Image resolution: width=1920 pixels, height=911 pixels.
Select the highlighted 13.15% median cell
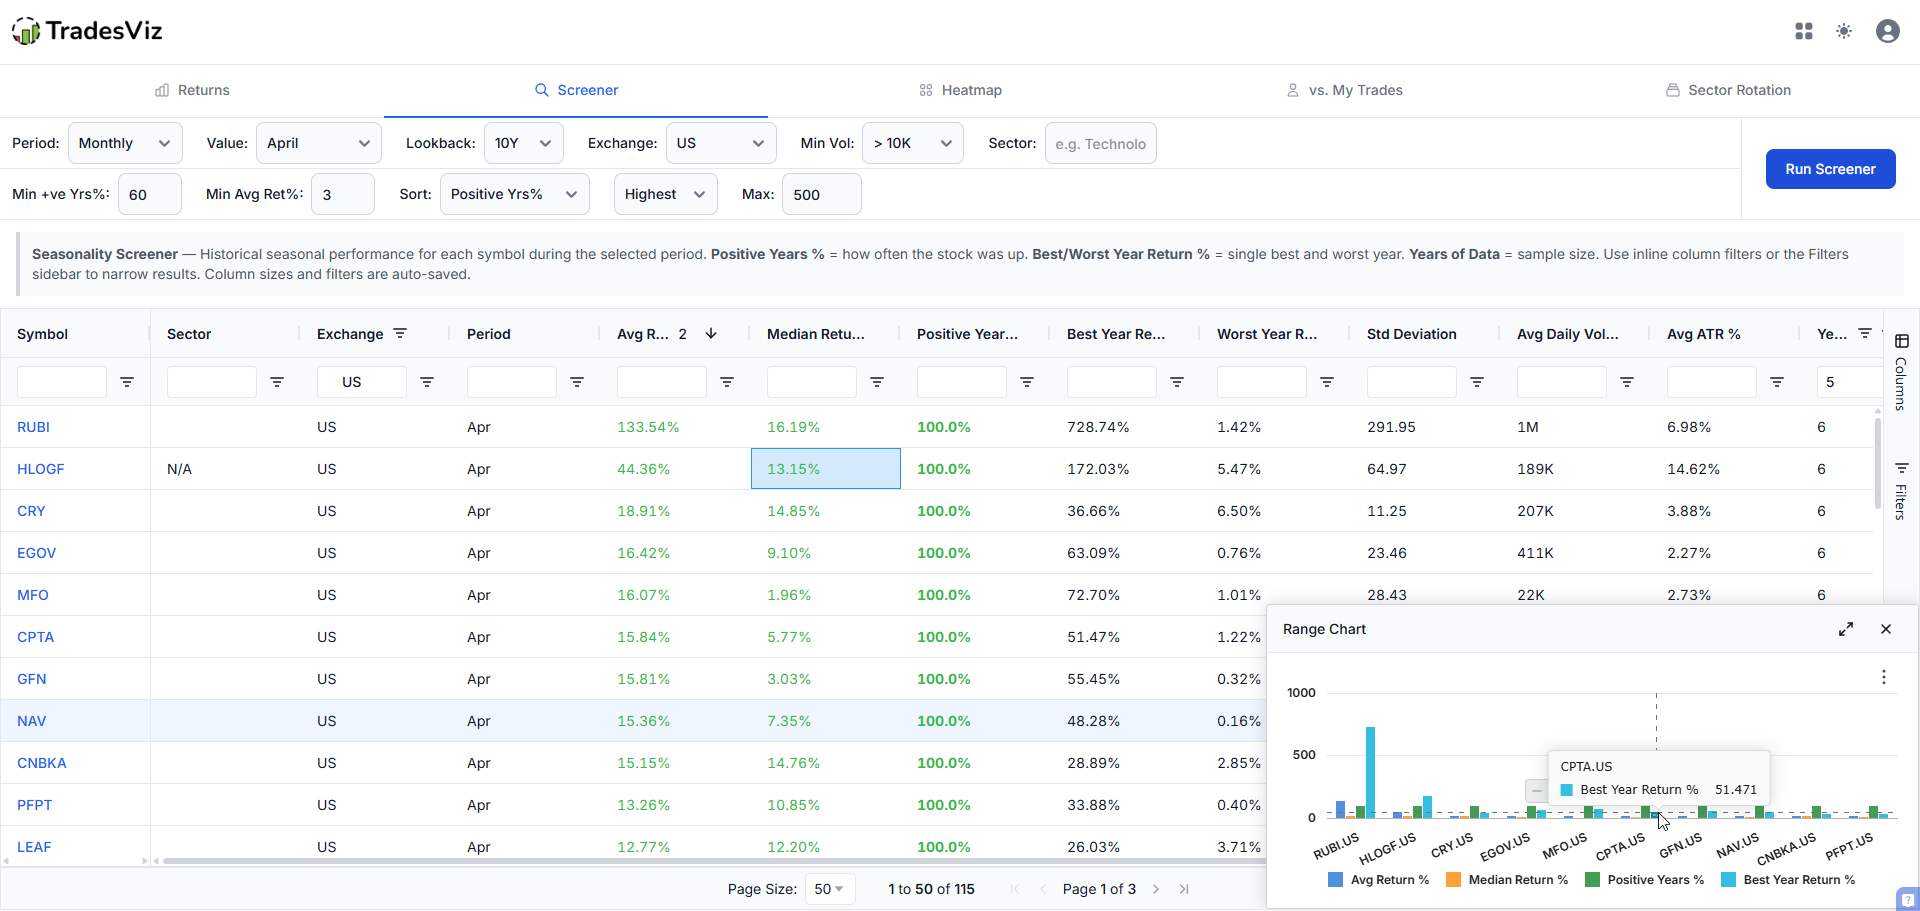point(826,469)
